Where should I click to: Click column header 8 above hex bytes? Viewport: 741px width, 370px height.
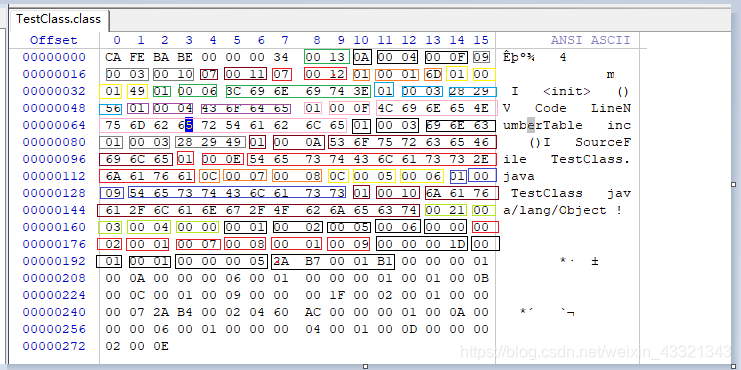point(317,40)
